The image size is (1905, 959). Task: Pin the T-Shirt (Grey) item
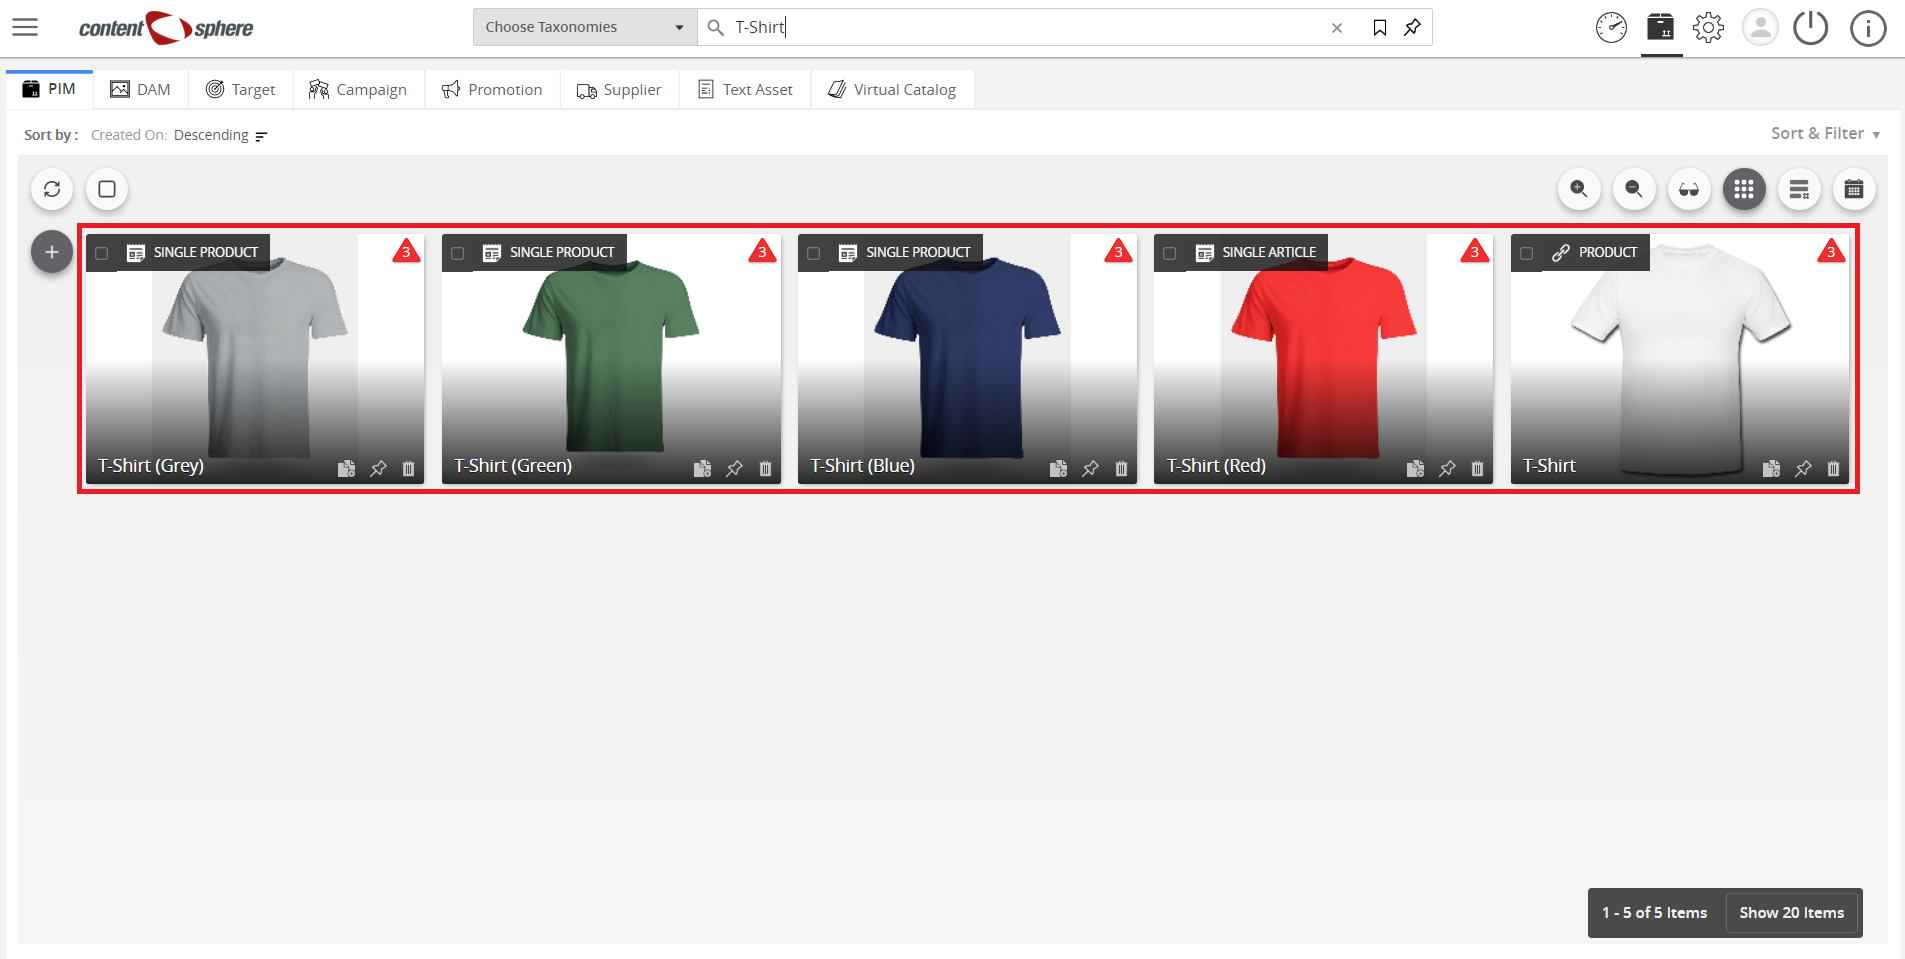[378, 468]
